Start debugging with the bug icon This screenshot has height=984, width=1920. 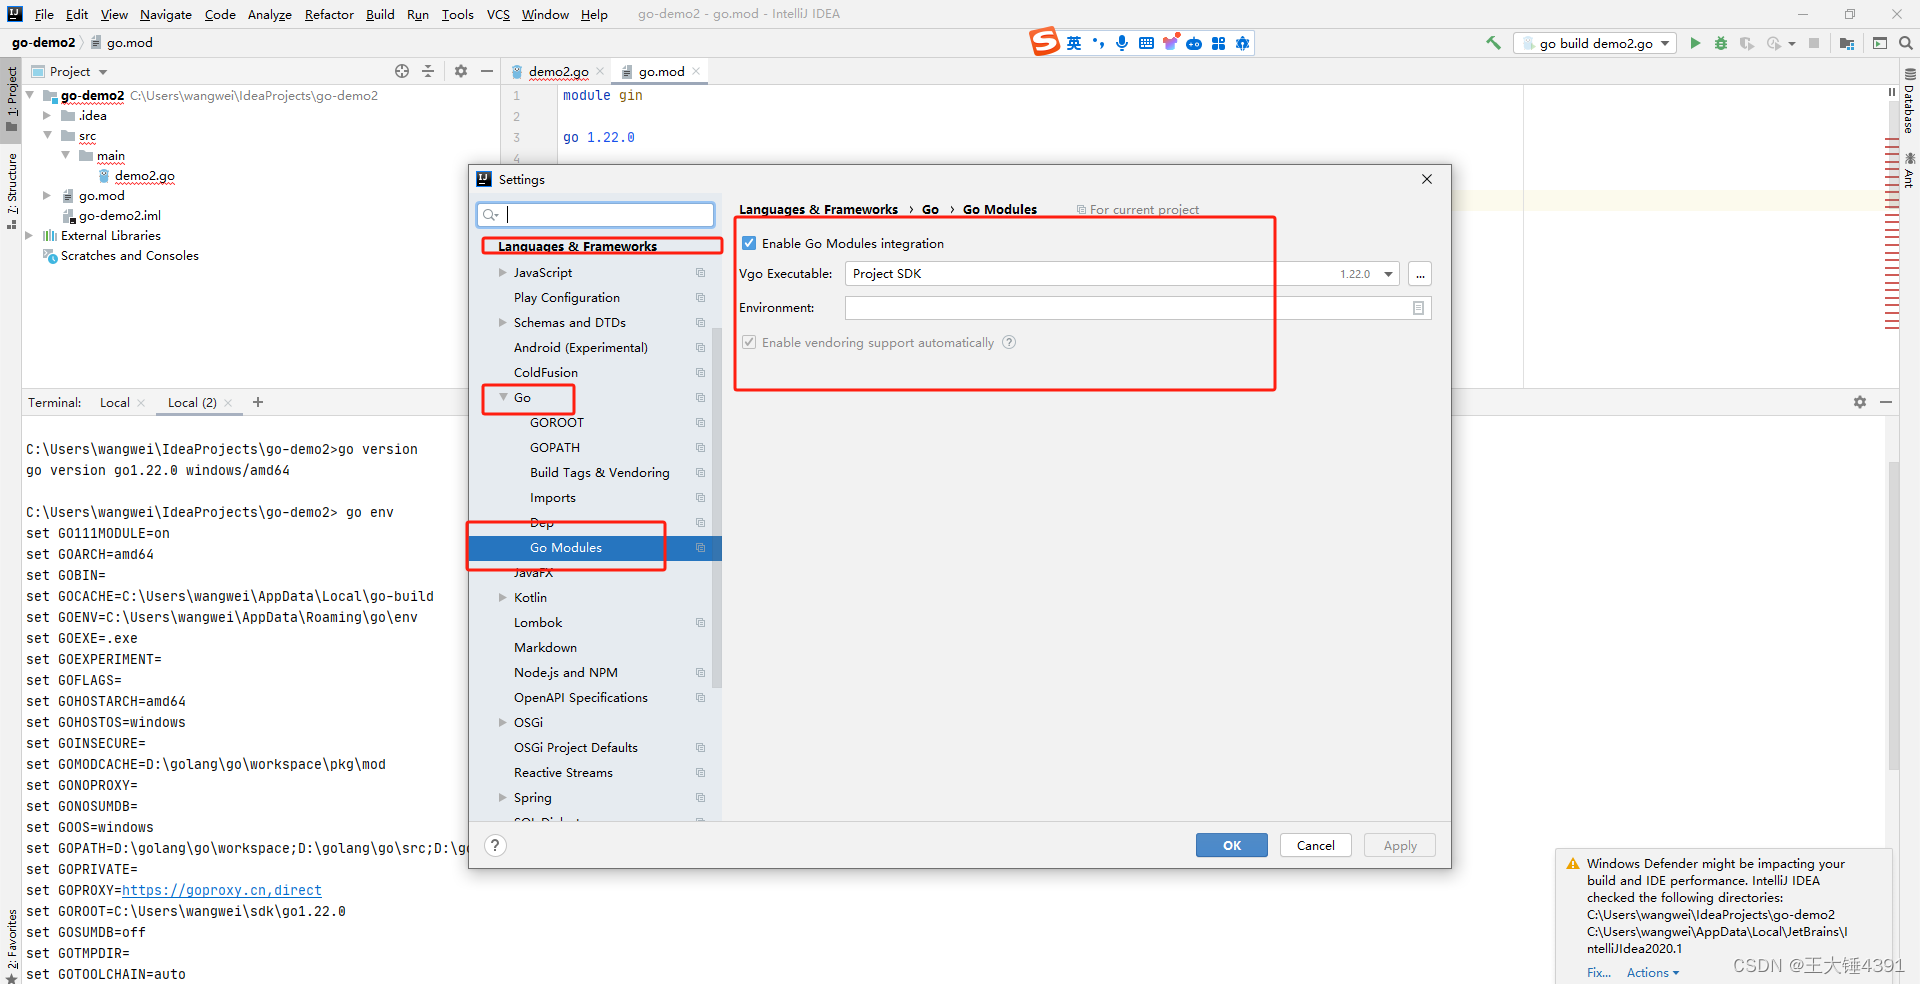click(x=1721, y=43)
